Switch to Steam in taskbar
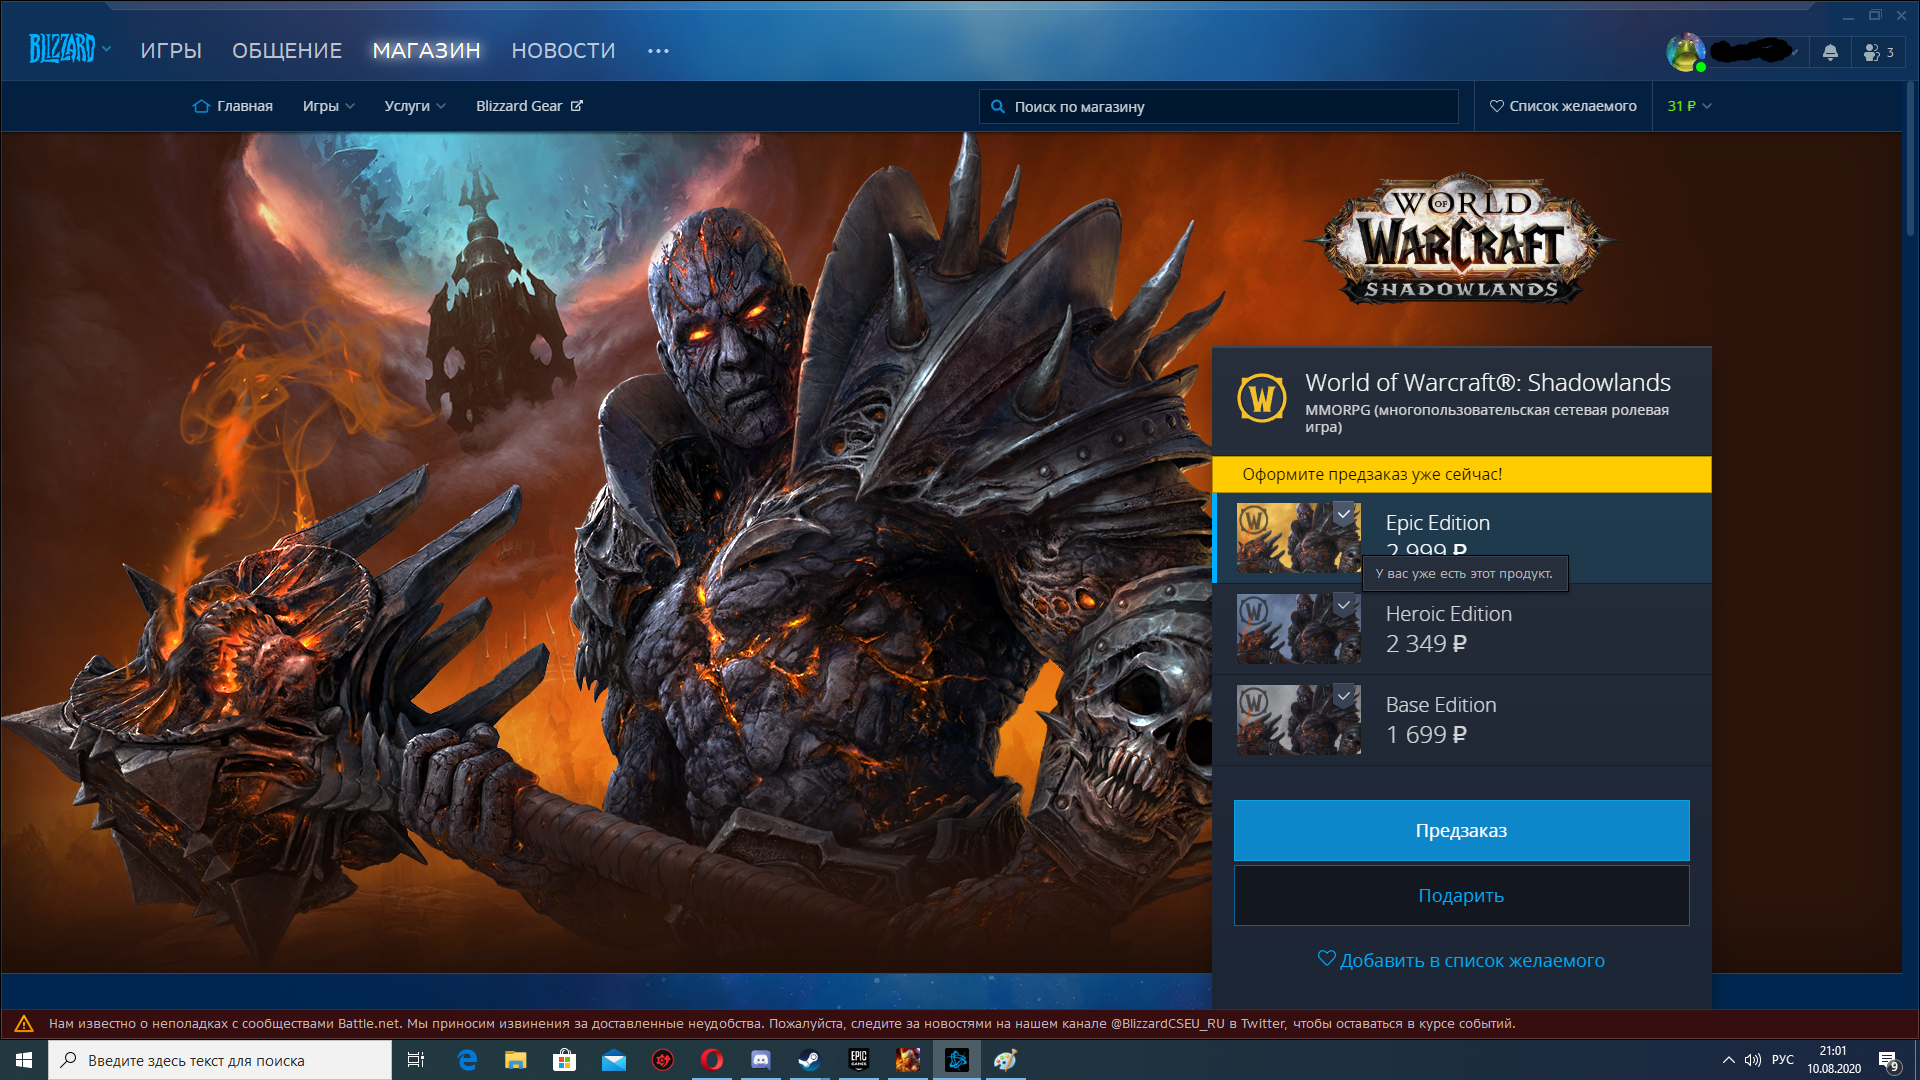Viewport: 1920px width, 1080px height. point(810,1060)
